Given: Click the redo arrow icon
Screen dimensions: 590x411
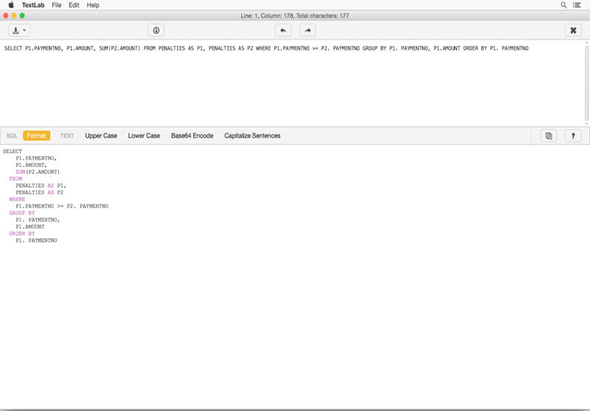Looking at the screenshot, I should pos(307,30).
